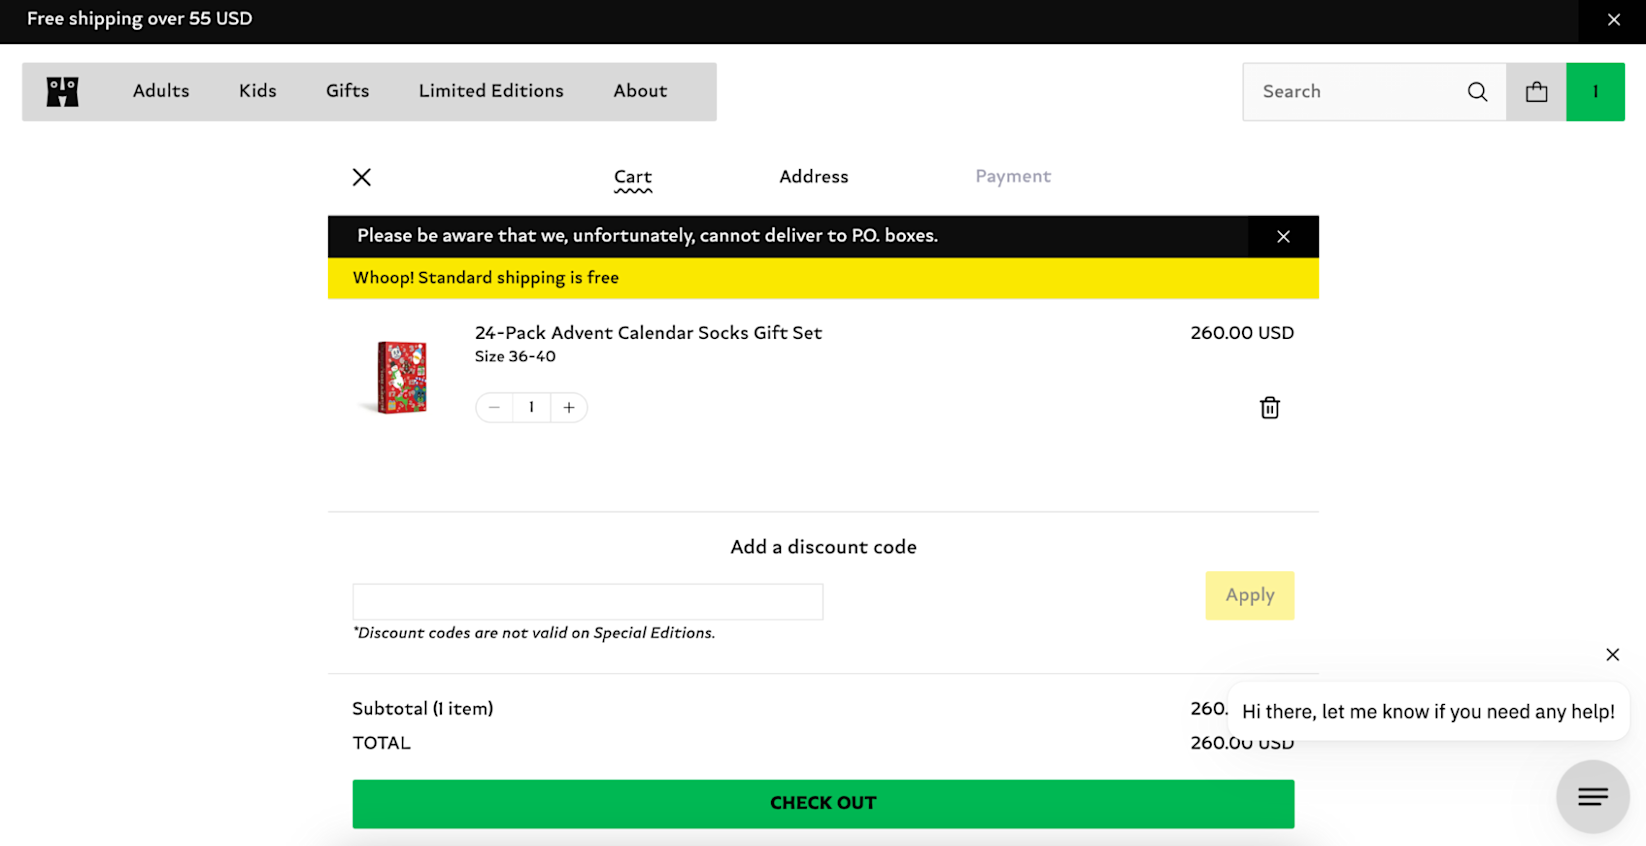This screenshot has width=1646, height=846.
Task: Decrease quantity with the minus icon
Action: point(493,407)
